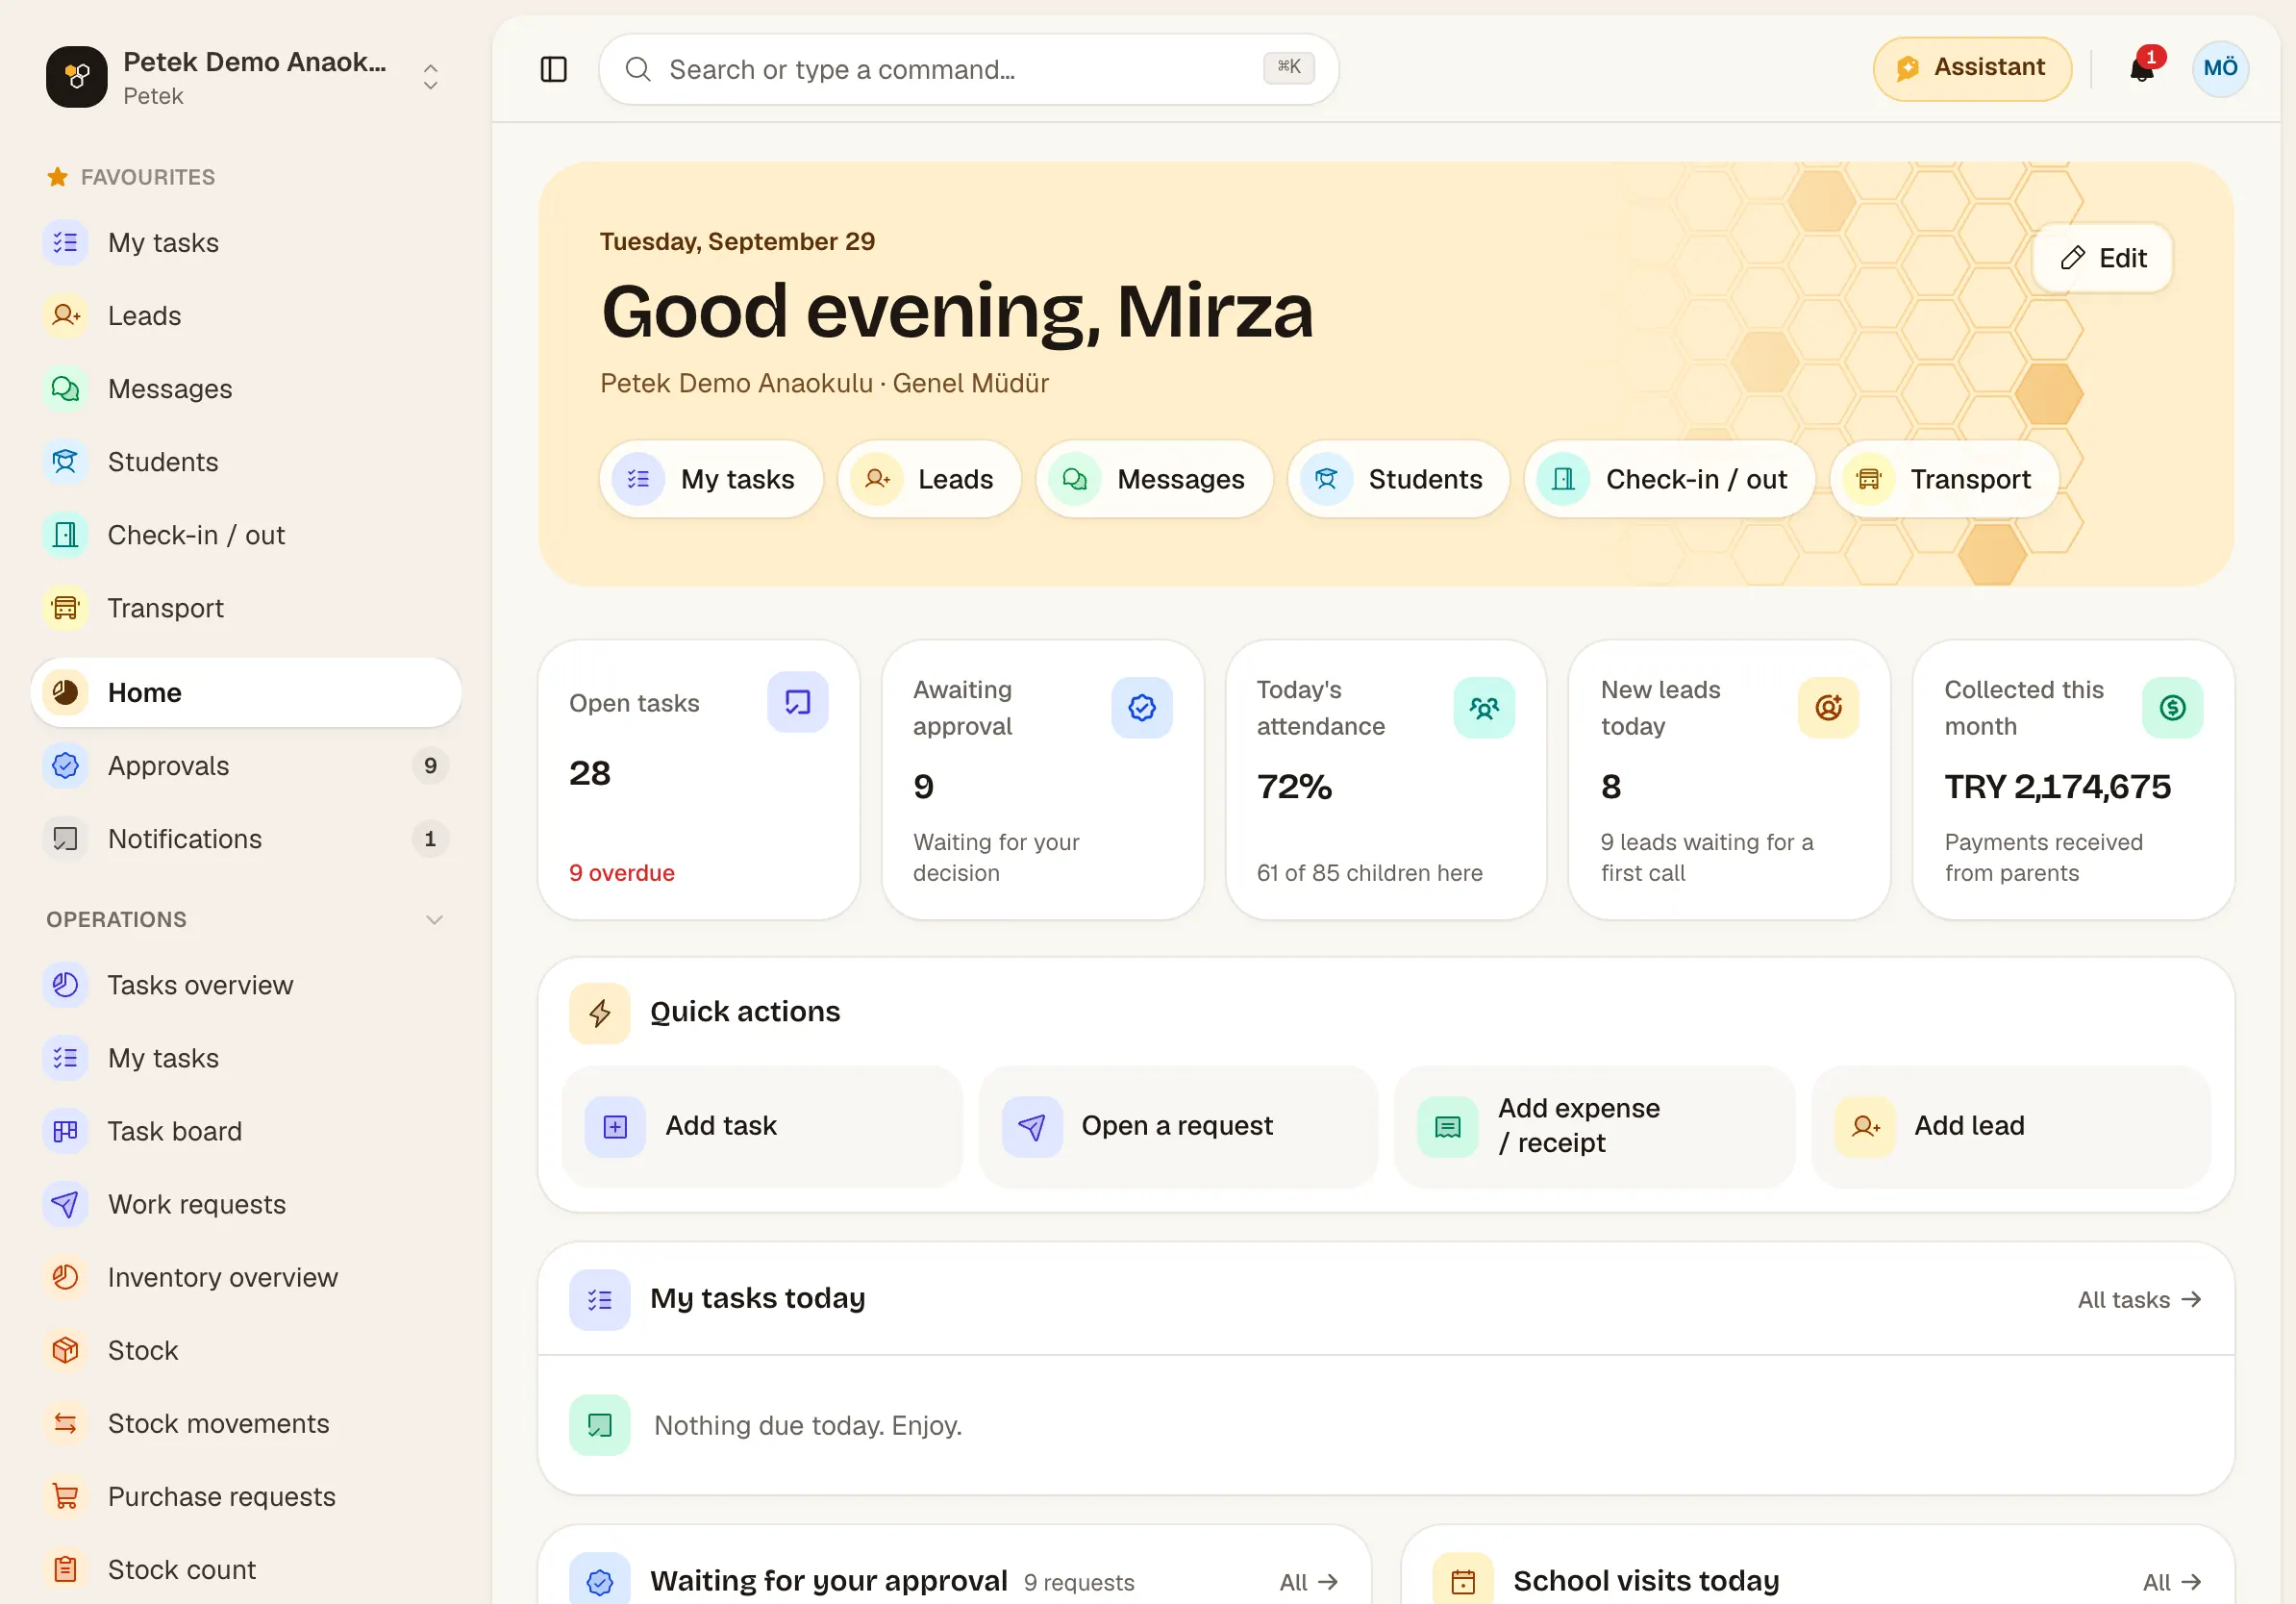Image resolution: width=2296 pixels, height=1604 pixels.
Task: Click the Today's attendance people icon
Action: [1484, 708]
